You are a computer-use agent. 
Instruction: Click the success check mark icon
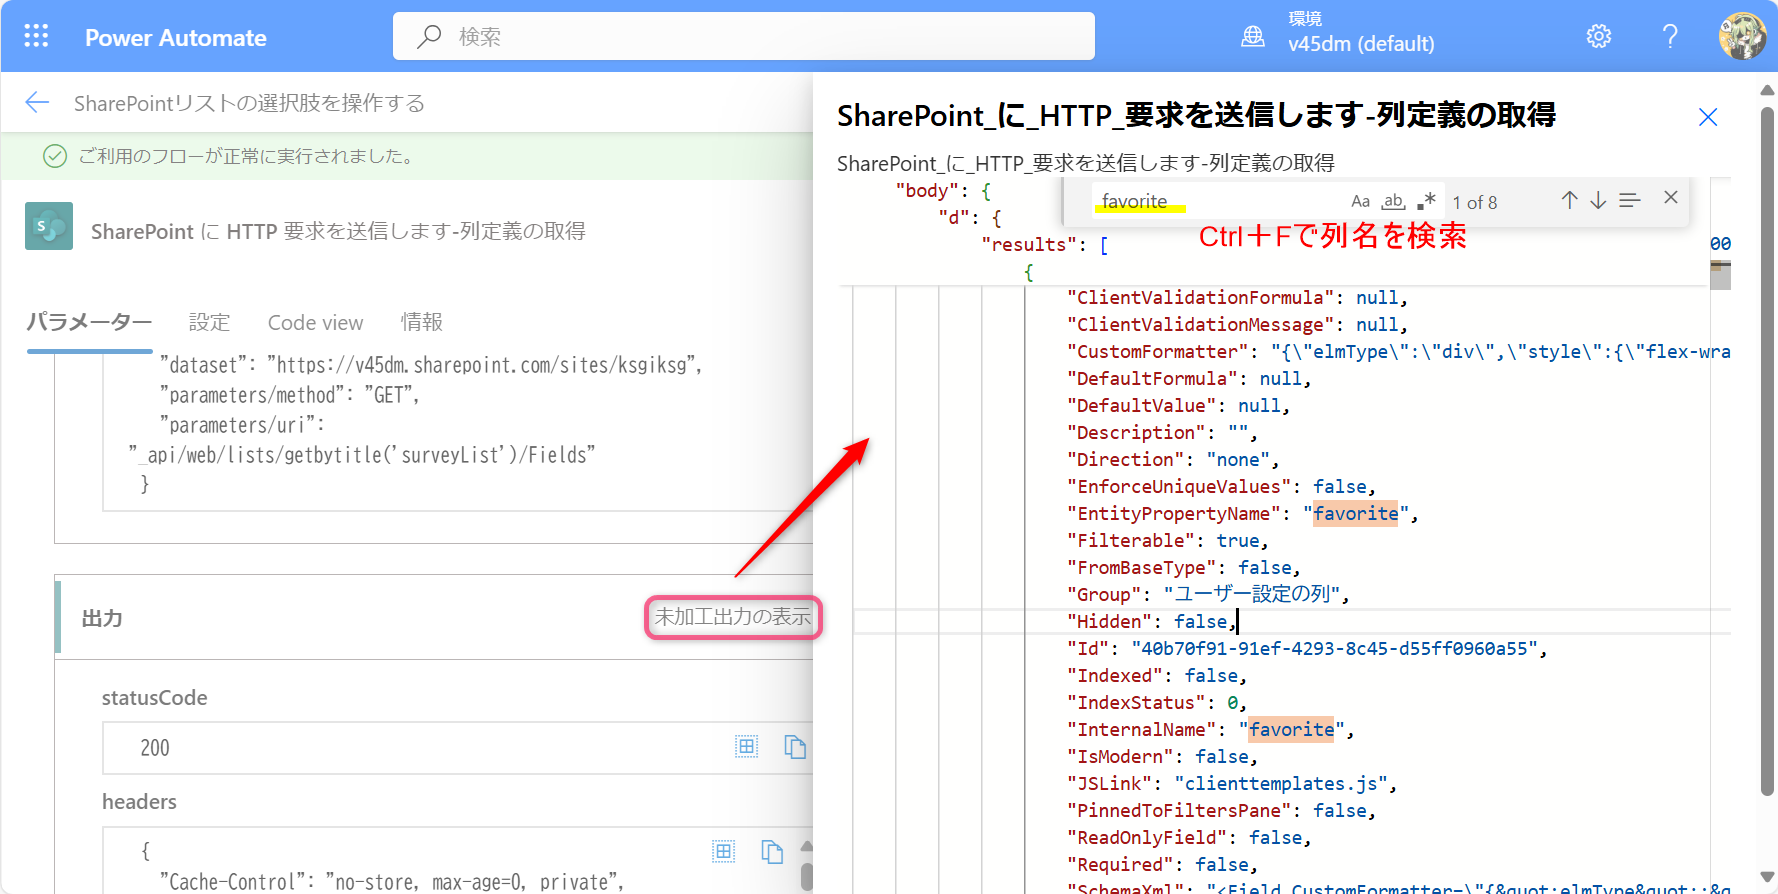tap(55, 156)
